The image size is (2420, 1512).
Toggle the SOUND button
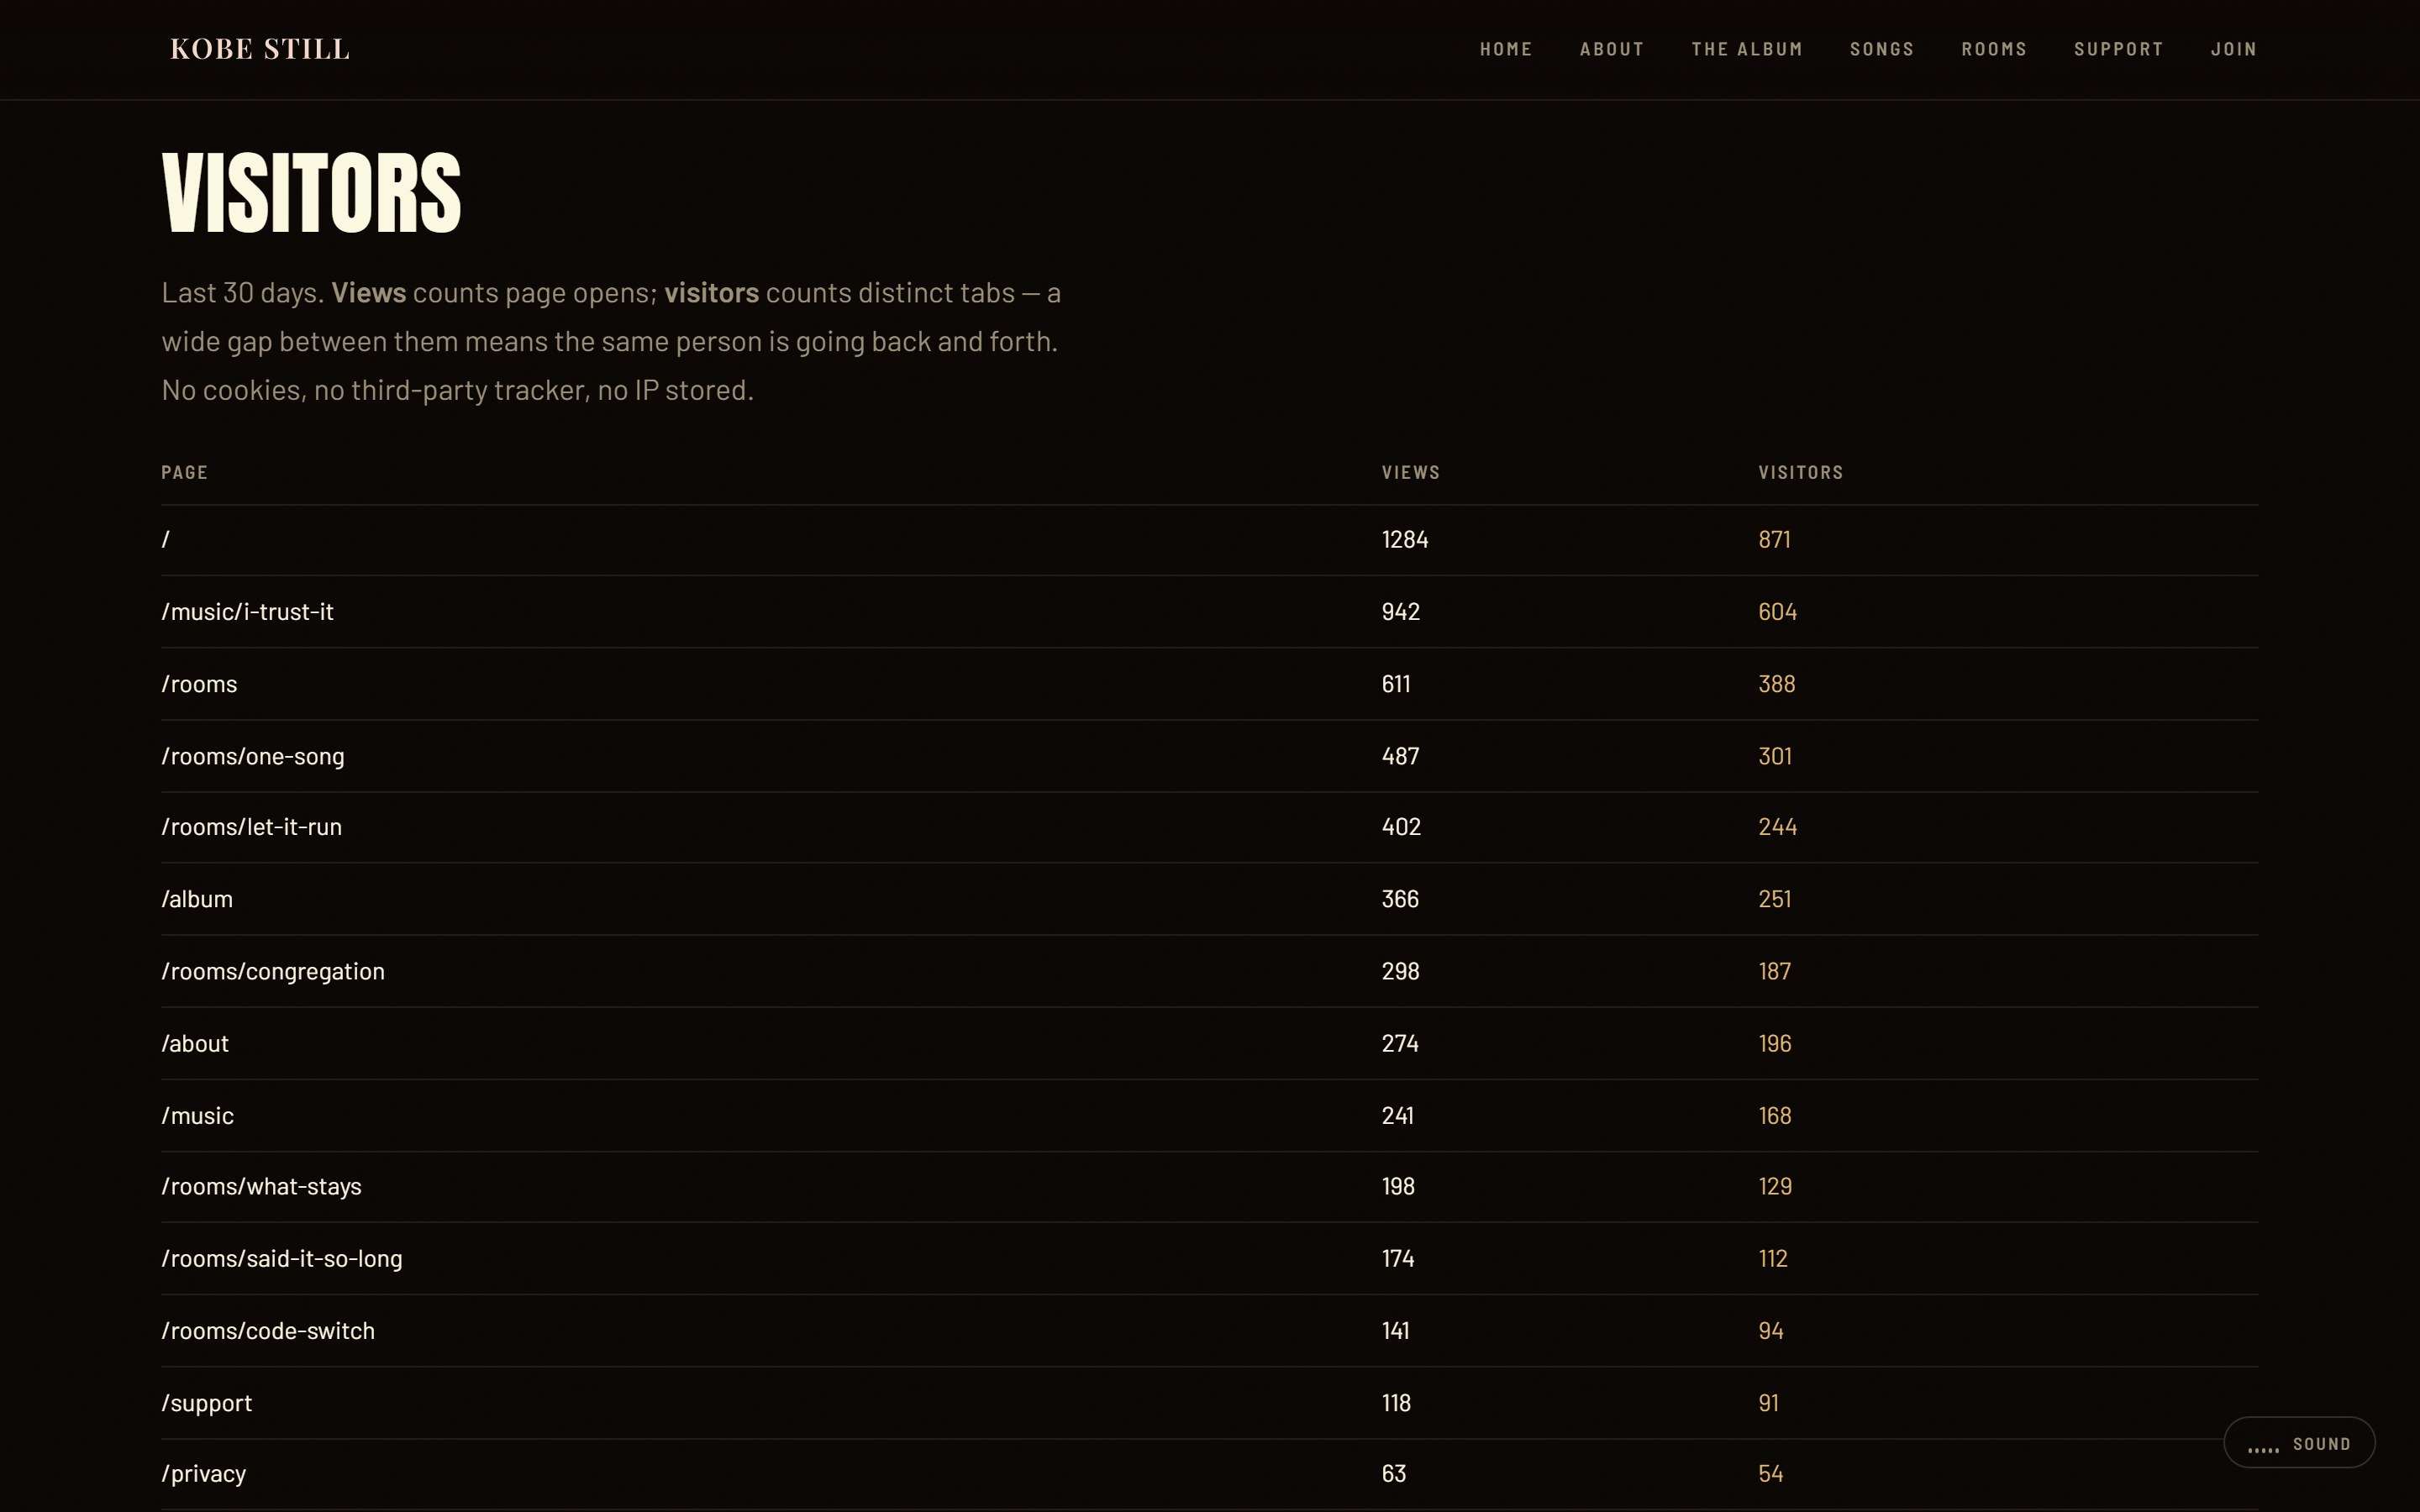pos(2299,1443)
